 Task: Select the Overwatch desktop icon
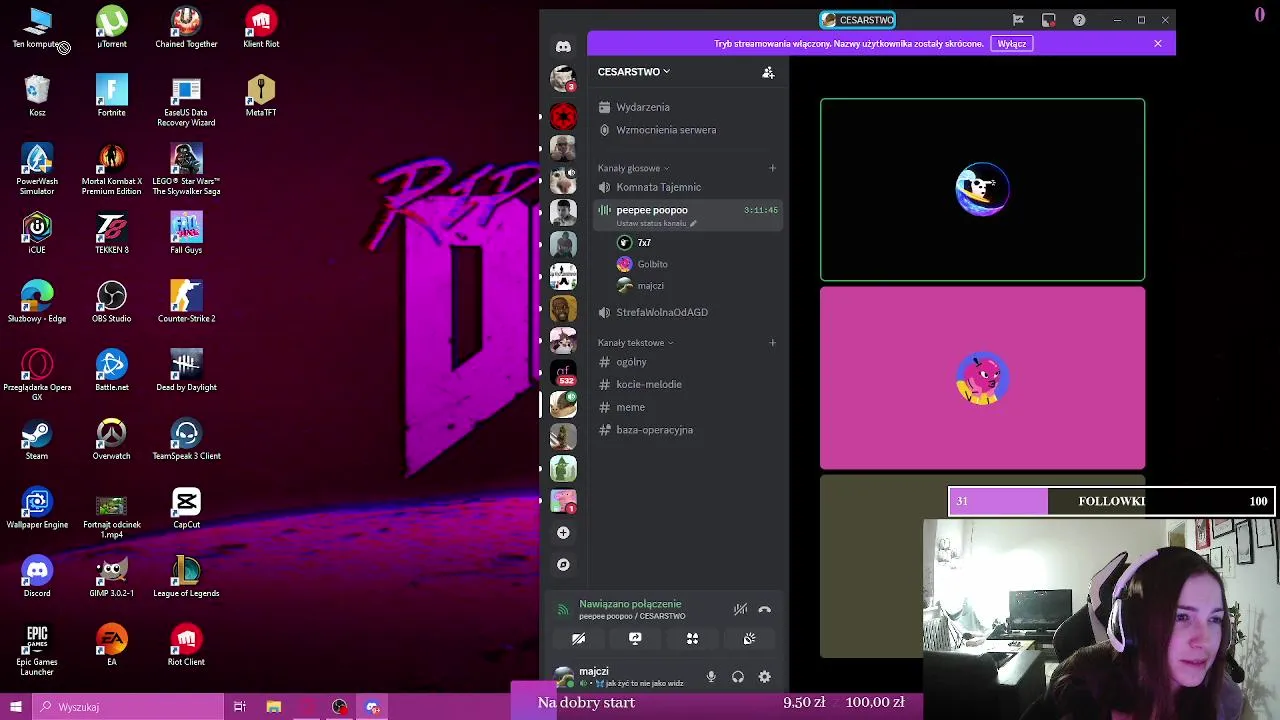coord(111,440)
